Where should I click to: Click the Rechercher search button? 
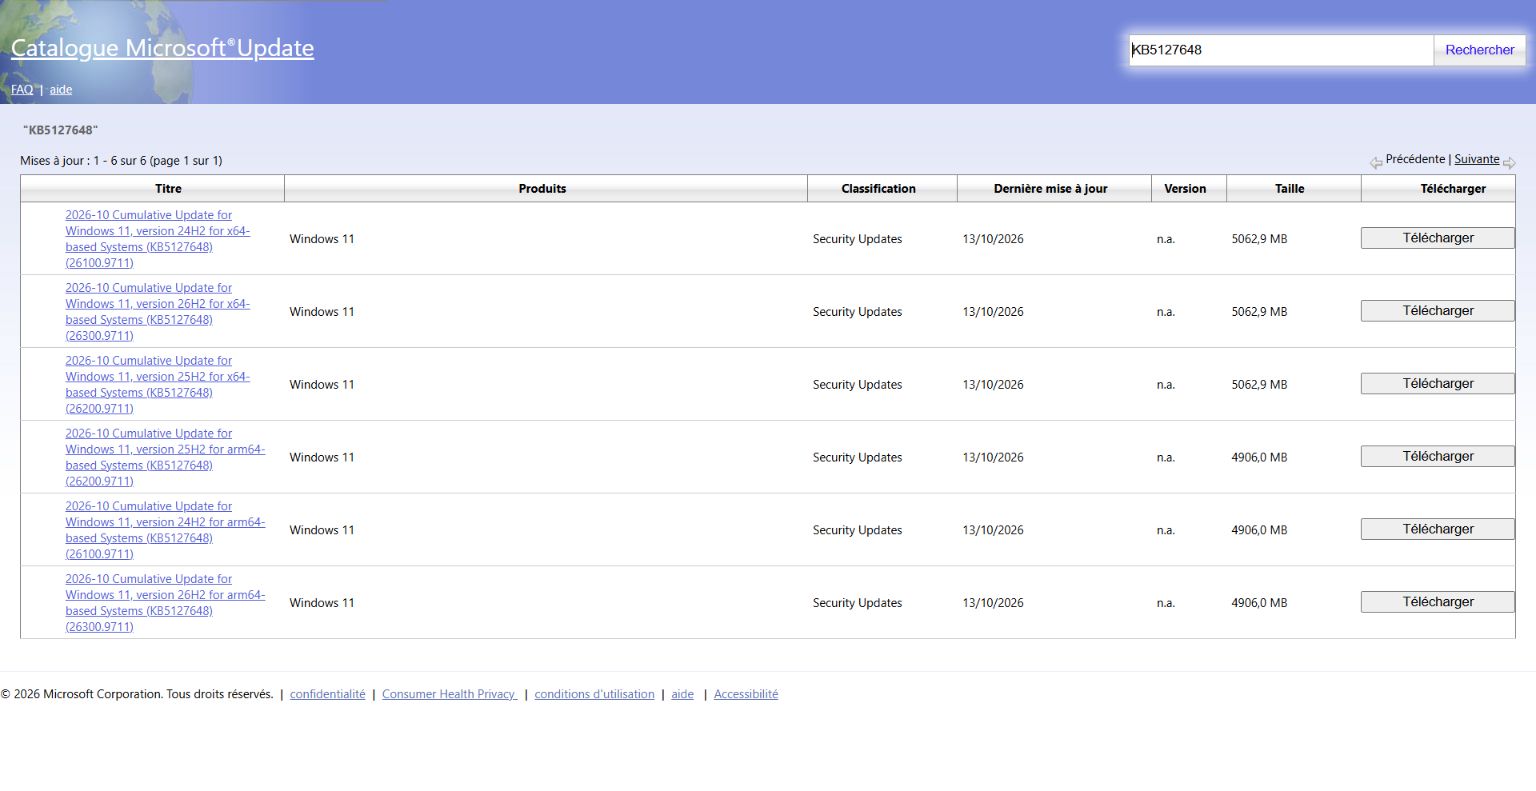1480,50
